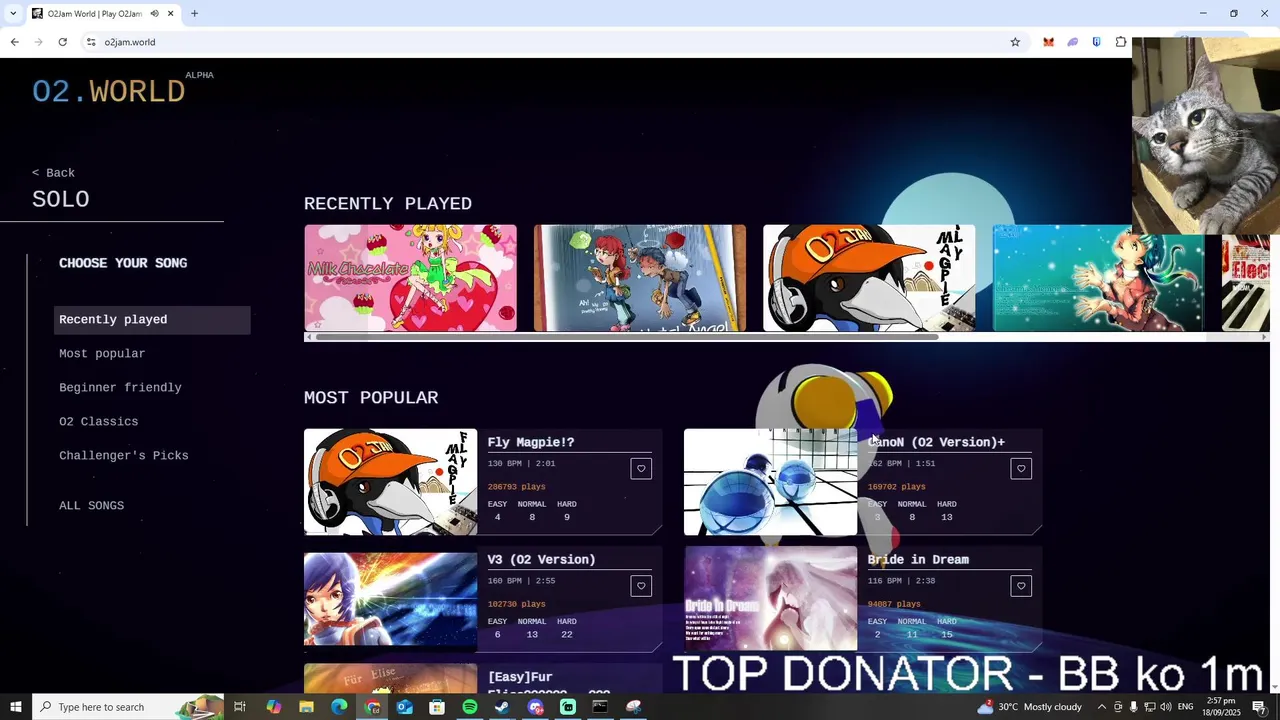
Task: Open Microsoft Store from the taskbar
Action: tap(437, 707)
